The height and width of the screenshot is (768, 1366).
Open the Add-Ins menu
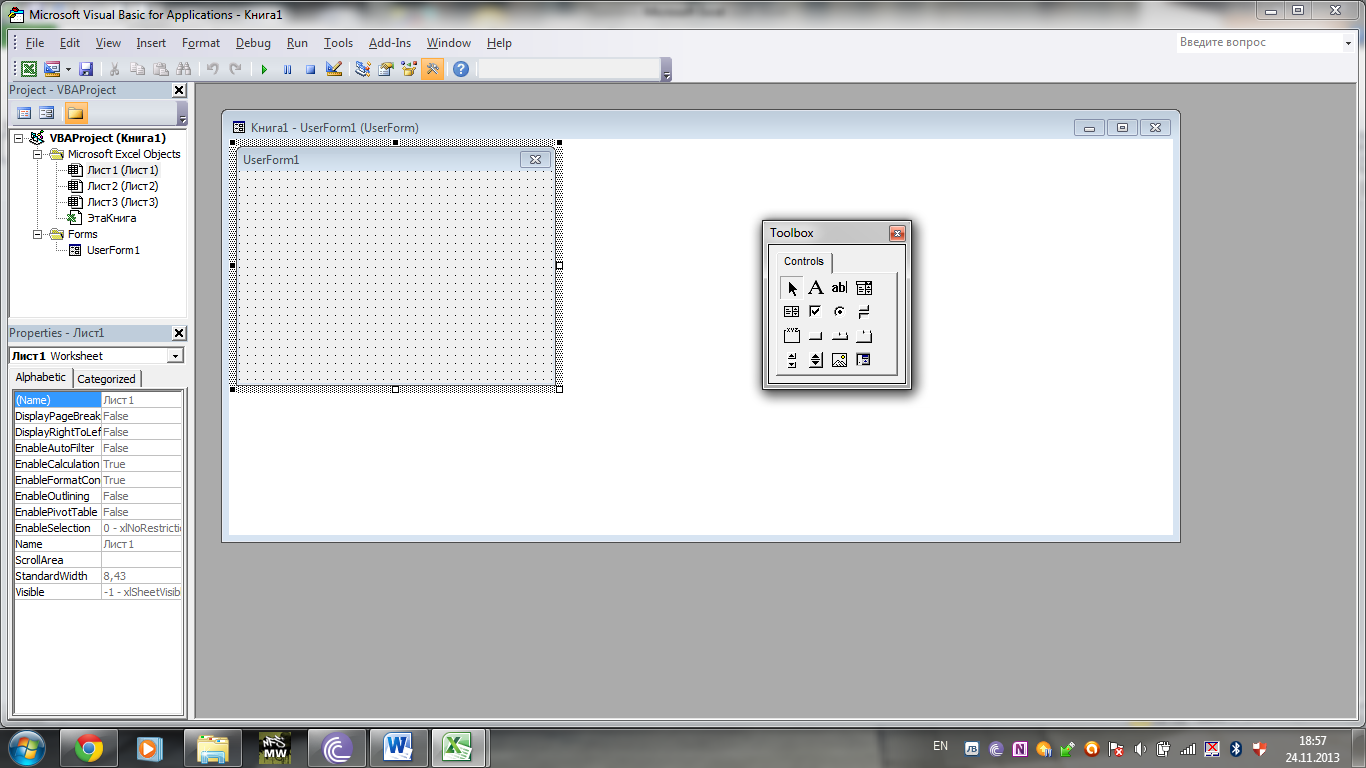[390, 43]
